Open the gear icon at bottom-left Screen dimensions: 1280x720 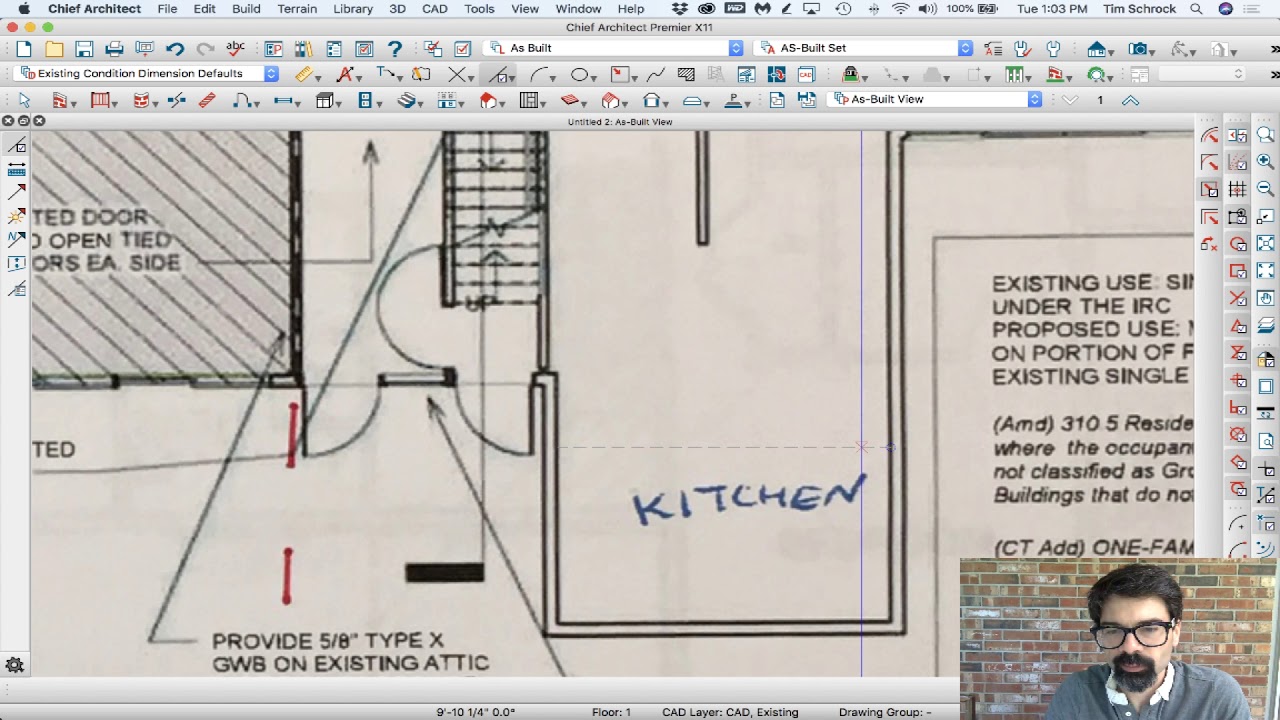15,664
